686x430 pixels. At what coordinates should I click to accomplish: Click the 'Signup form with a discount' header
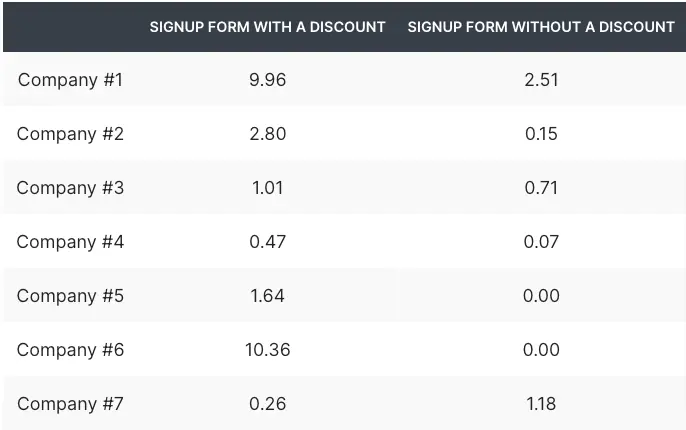click(267, 27)
